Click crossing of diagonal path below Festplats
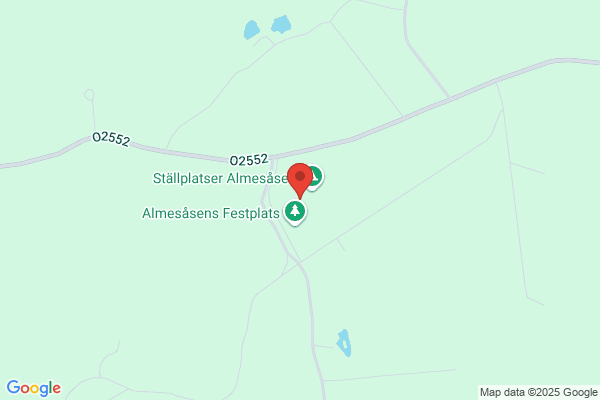600x400 pixels. coord(299,263)
